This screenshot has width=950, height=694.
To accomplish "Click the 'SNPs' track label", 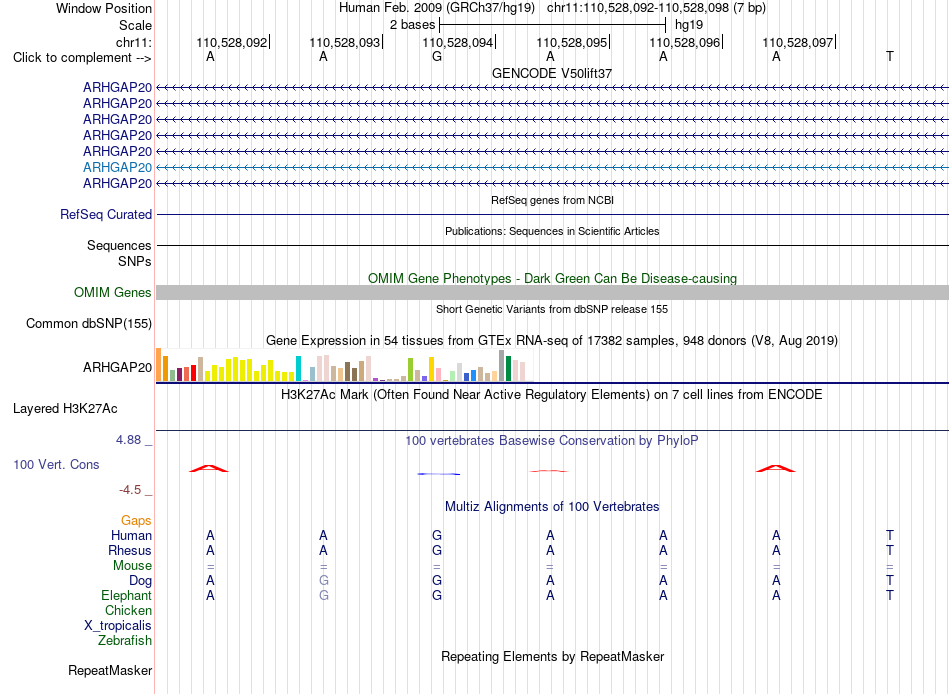I will point(135,261).
